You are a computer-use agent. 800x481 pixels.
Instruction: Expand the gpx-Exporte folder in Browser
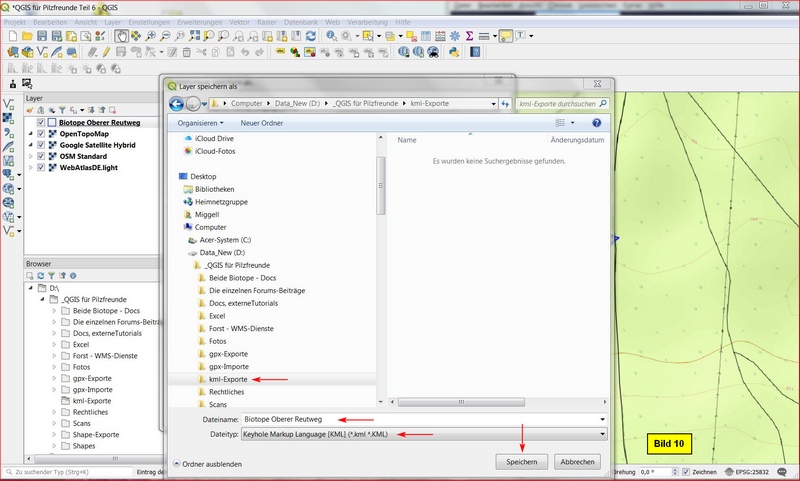[x=54, y=378]
